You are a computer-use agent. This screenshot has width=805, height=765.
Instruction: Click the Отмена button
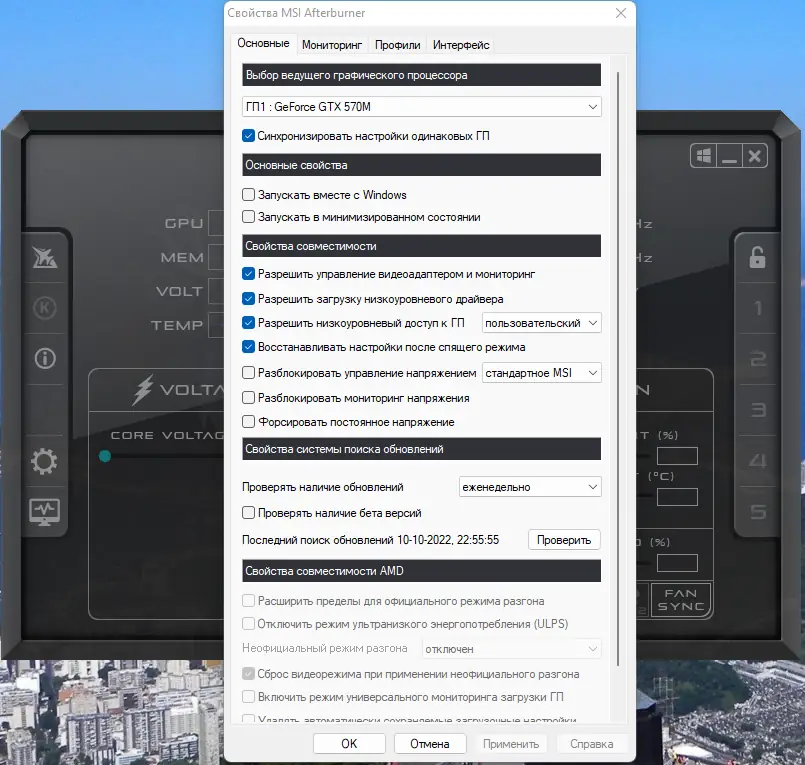coord(430,743)
